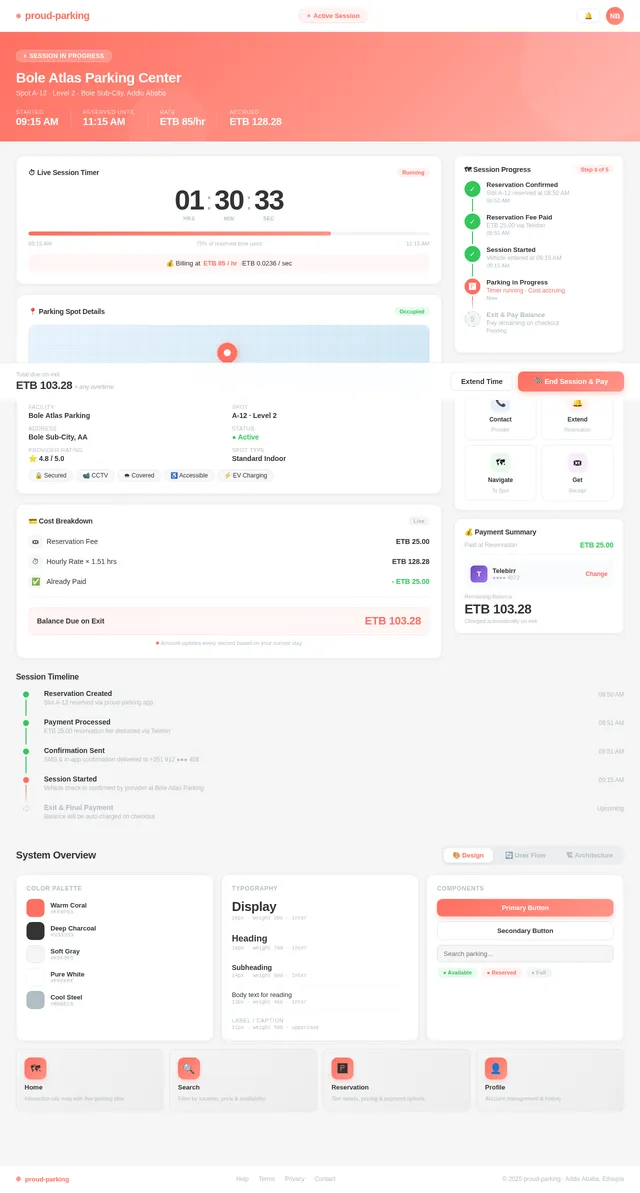
Task: Open the Profile person icon card
Action: coord(496,1068)
